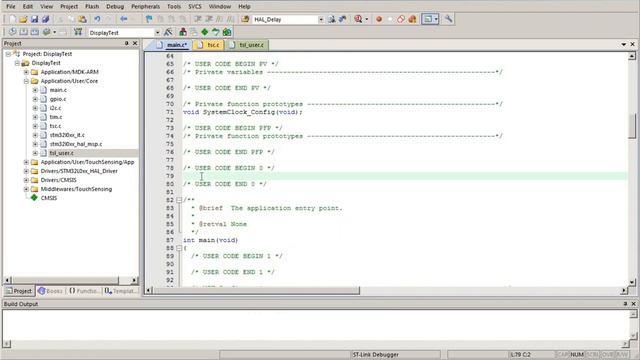640x360 pixels.
Task: Toggle auto-hide pin of Build Output panel
Action: pyautogui.click(x=625, y=304)
